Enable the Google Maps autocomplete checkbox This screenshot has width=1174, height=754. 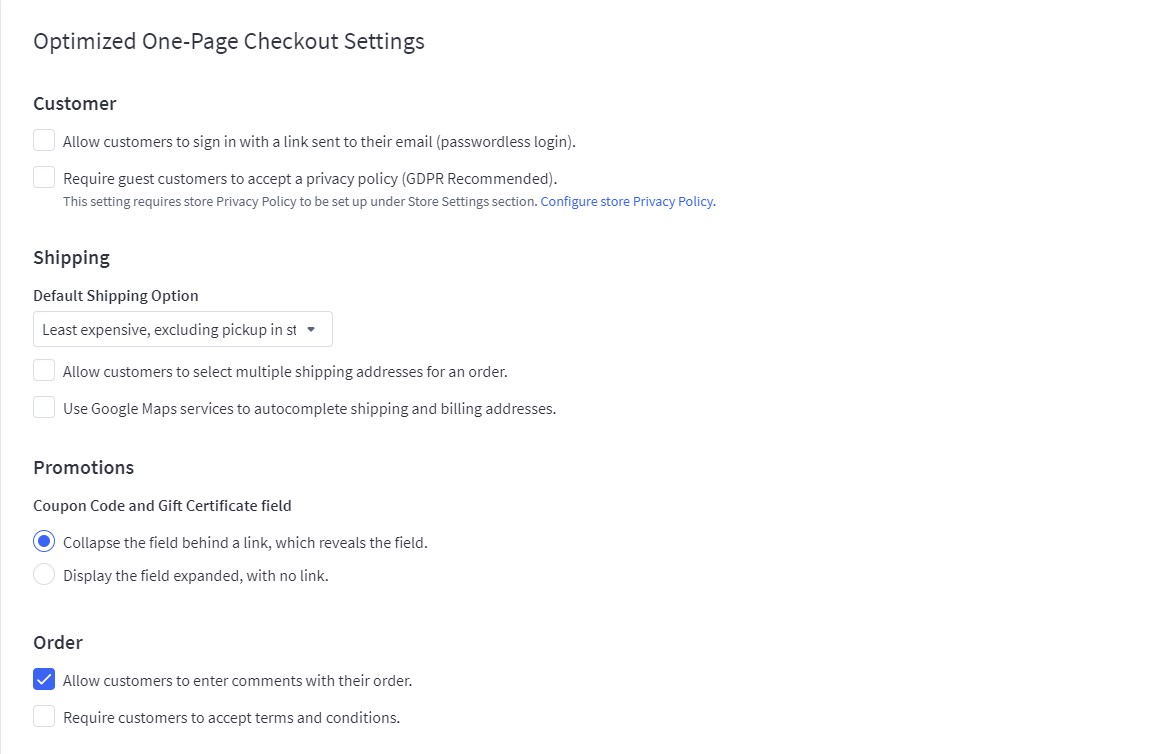coord(44,408)
